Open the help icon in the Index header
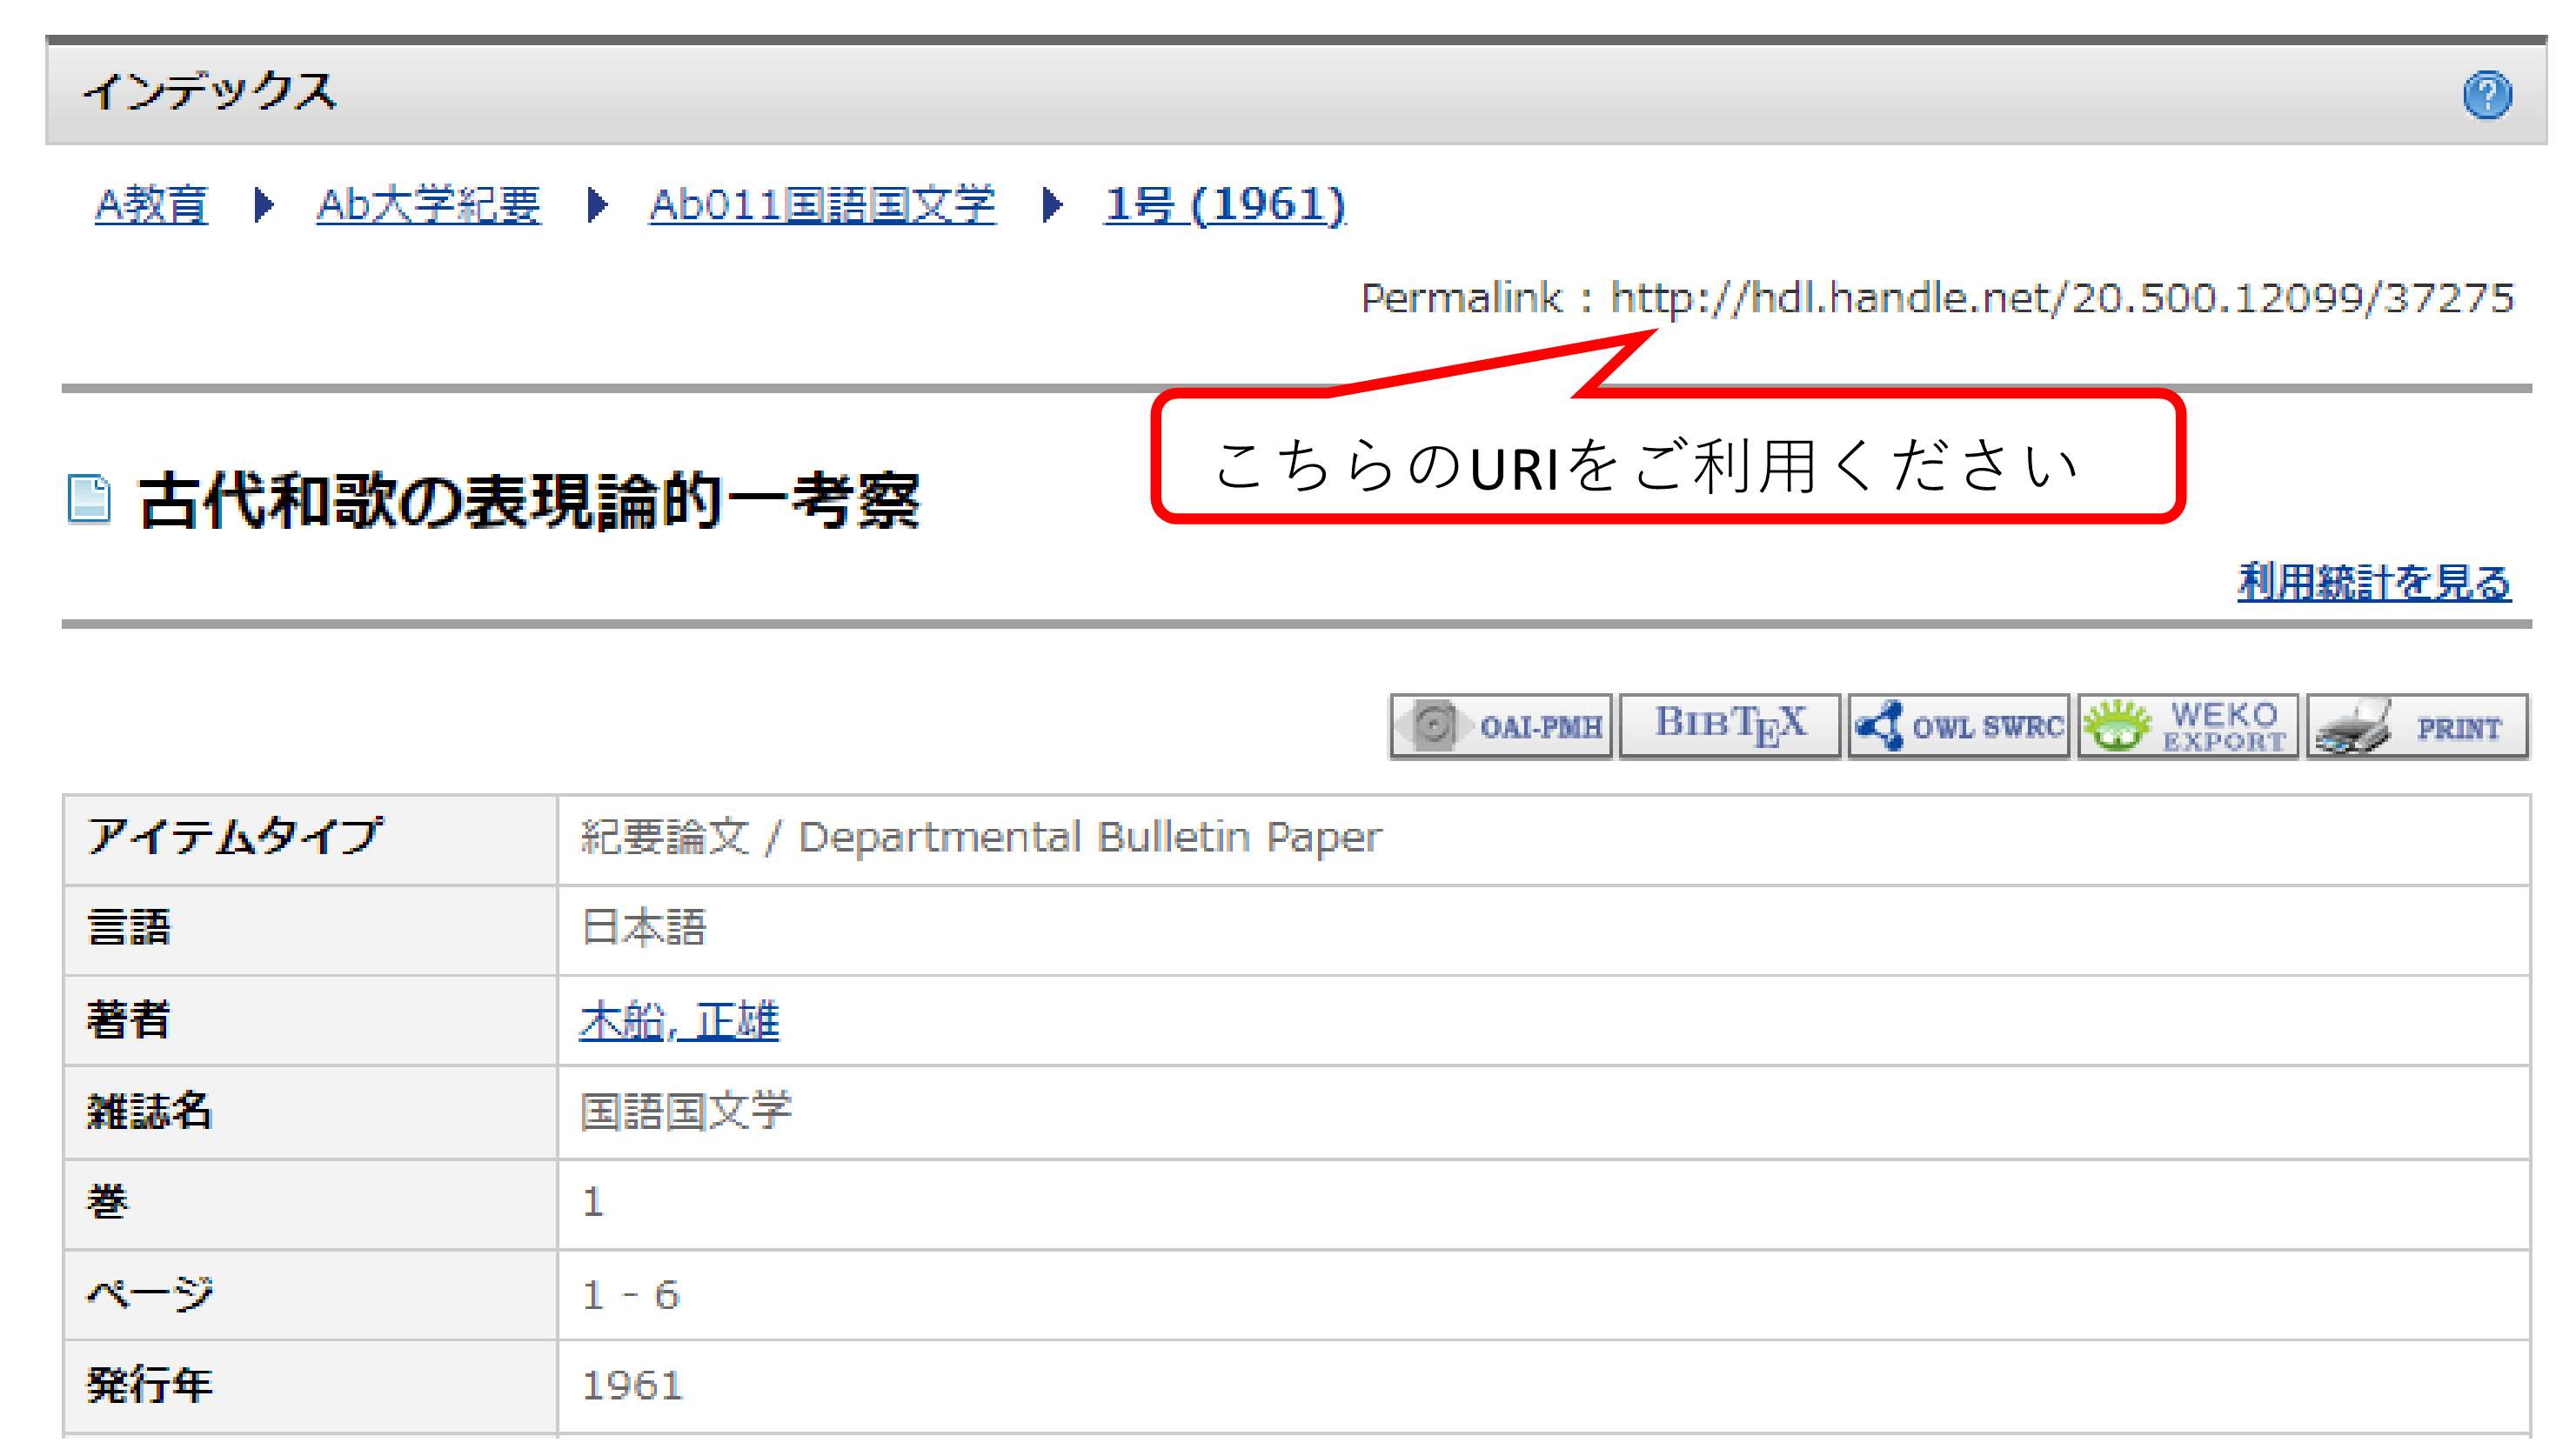This screenshot has width=2576, height=1456. pyautogui.click(x=2487, y=95)
